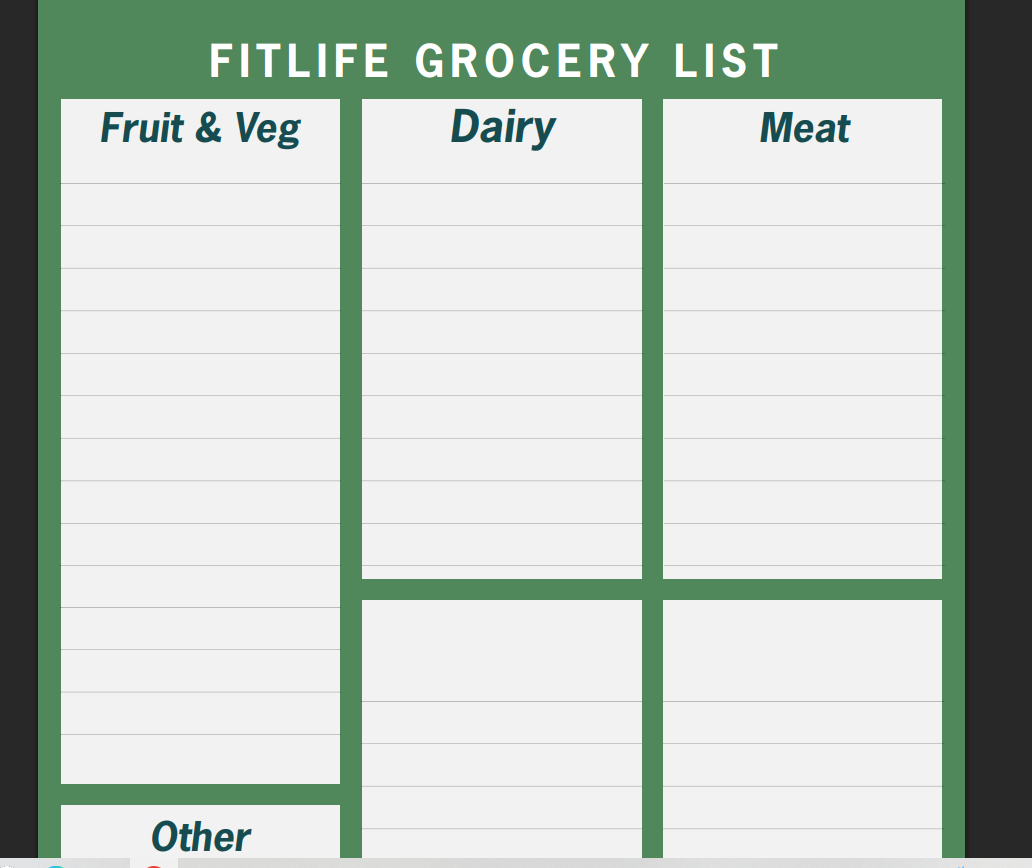Click third blank row under Meat

[x=802, y=290]
